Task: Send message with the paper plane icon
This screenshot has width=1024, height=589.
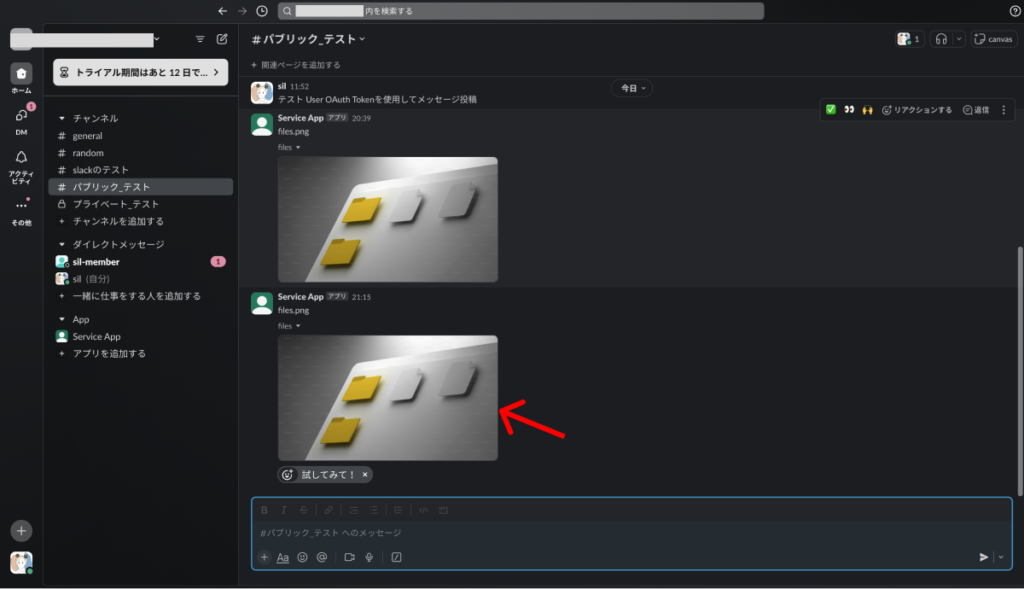Action: coord(984,557)
